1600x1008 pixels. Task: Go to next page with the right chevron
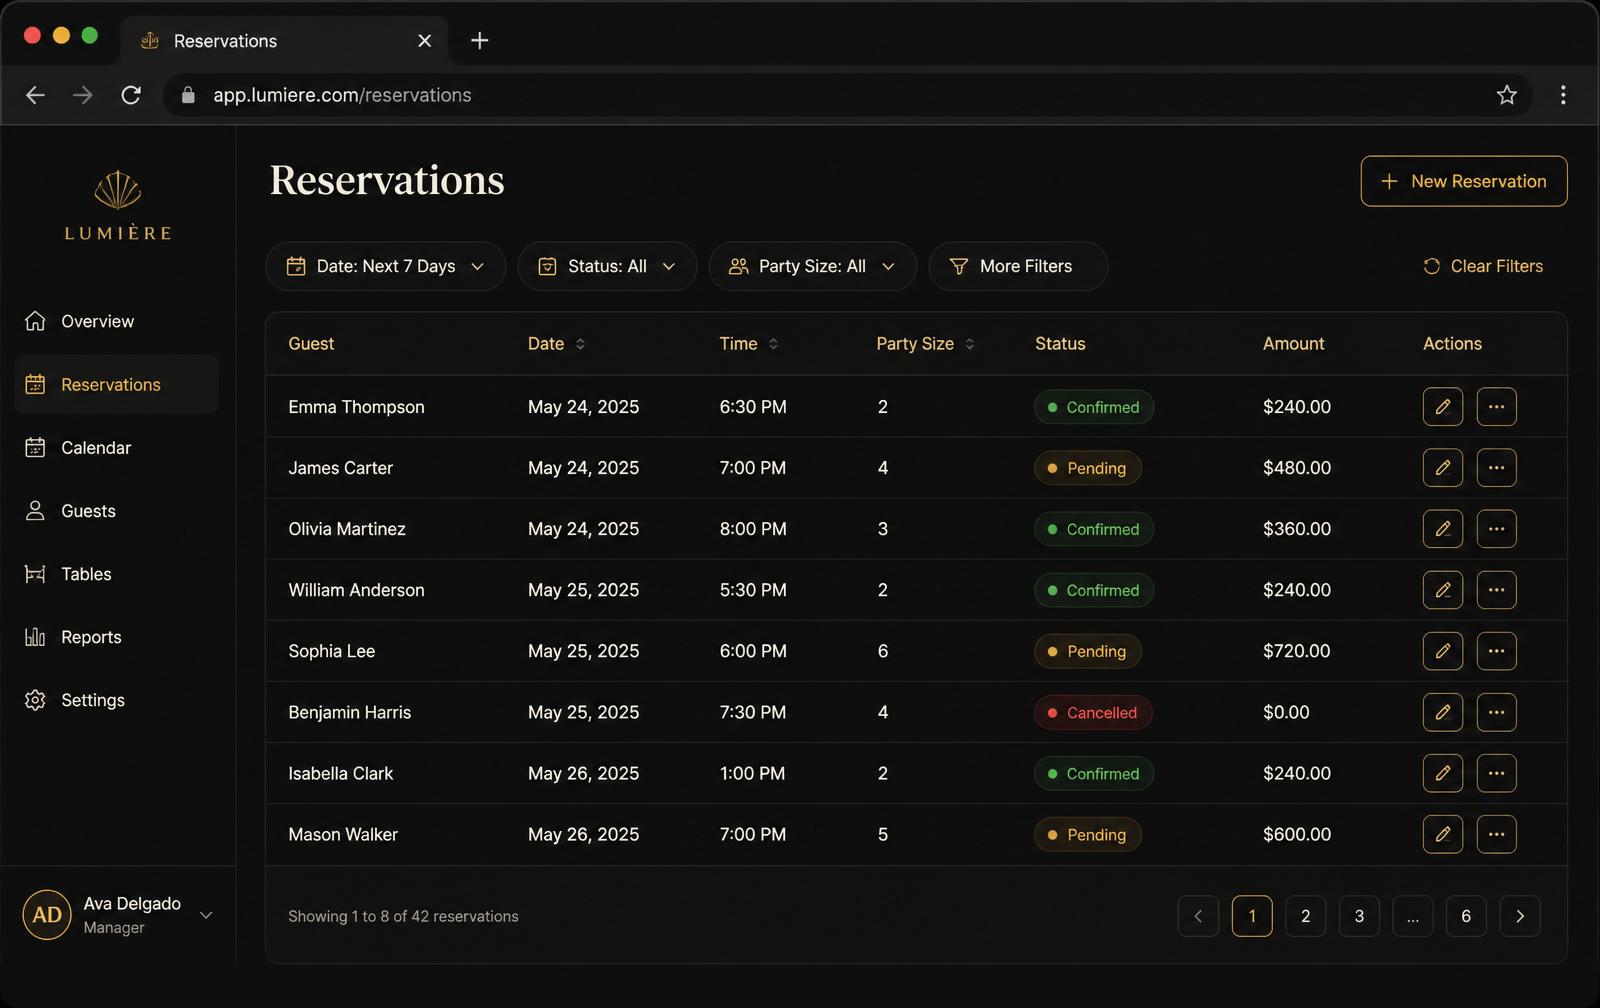coord(1520,916)
